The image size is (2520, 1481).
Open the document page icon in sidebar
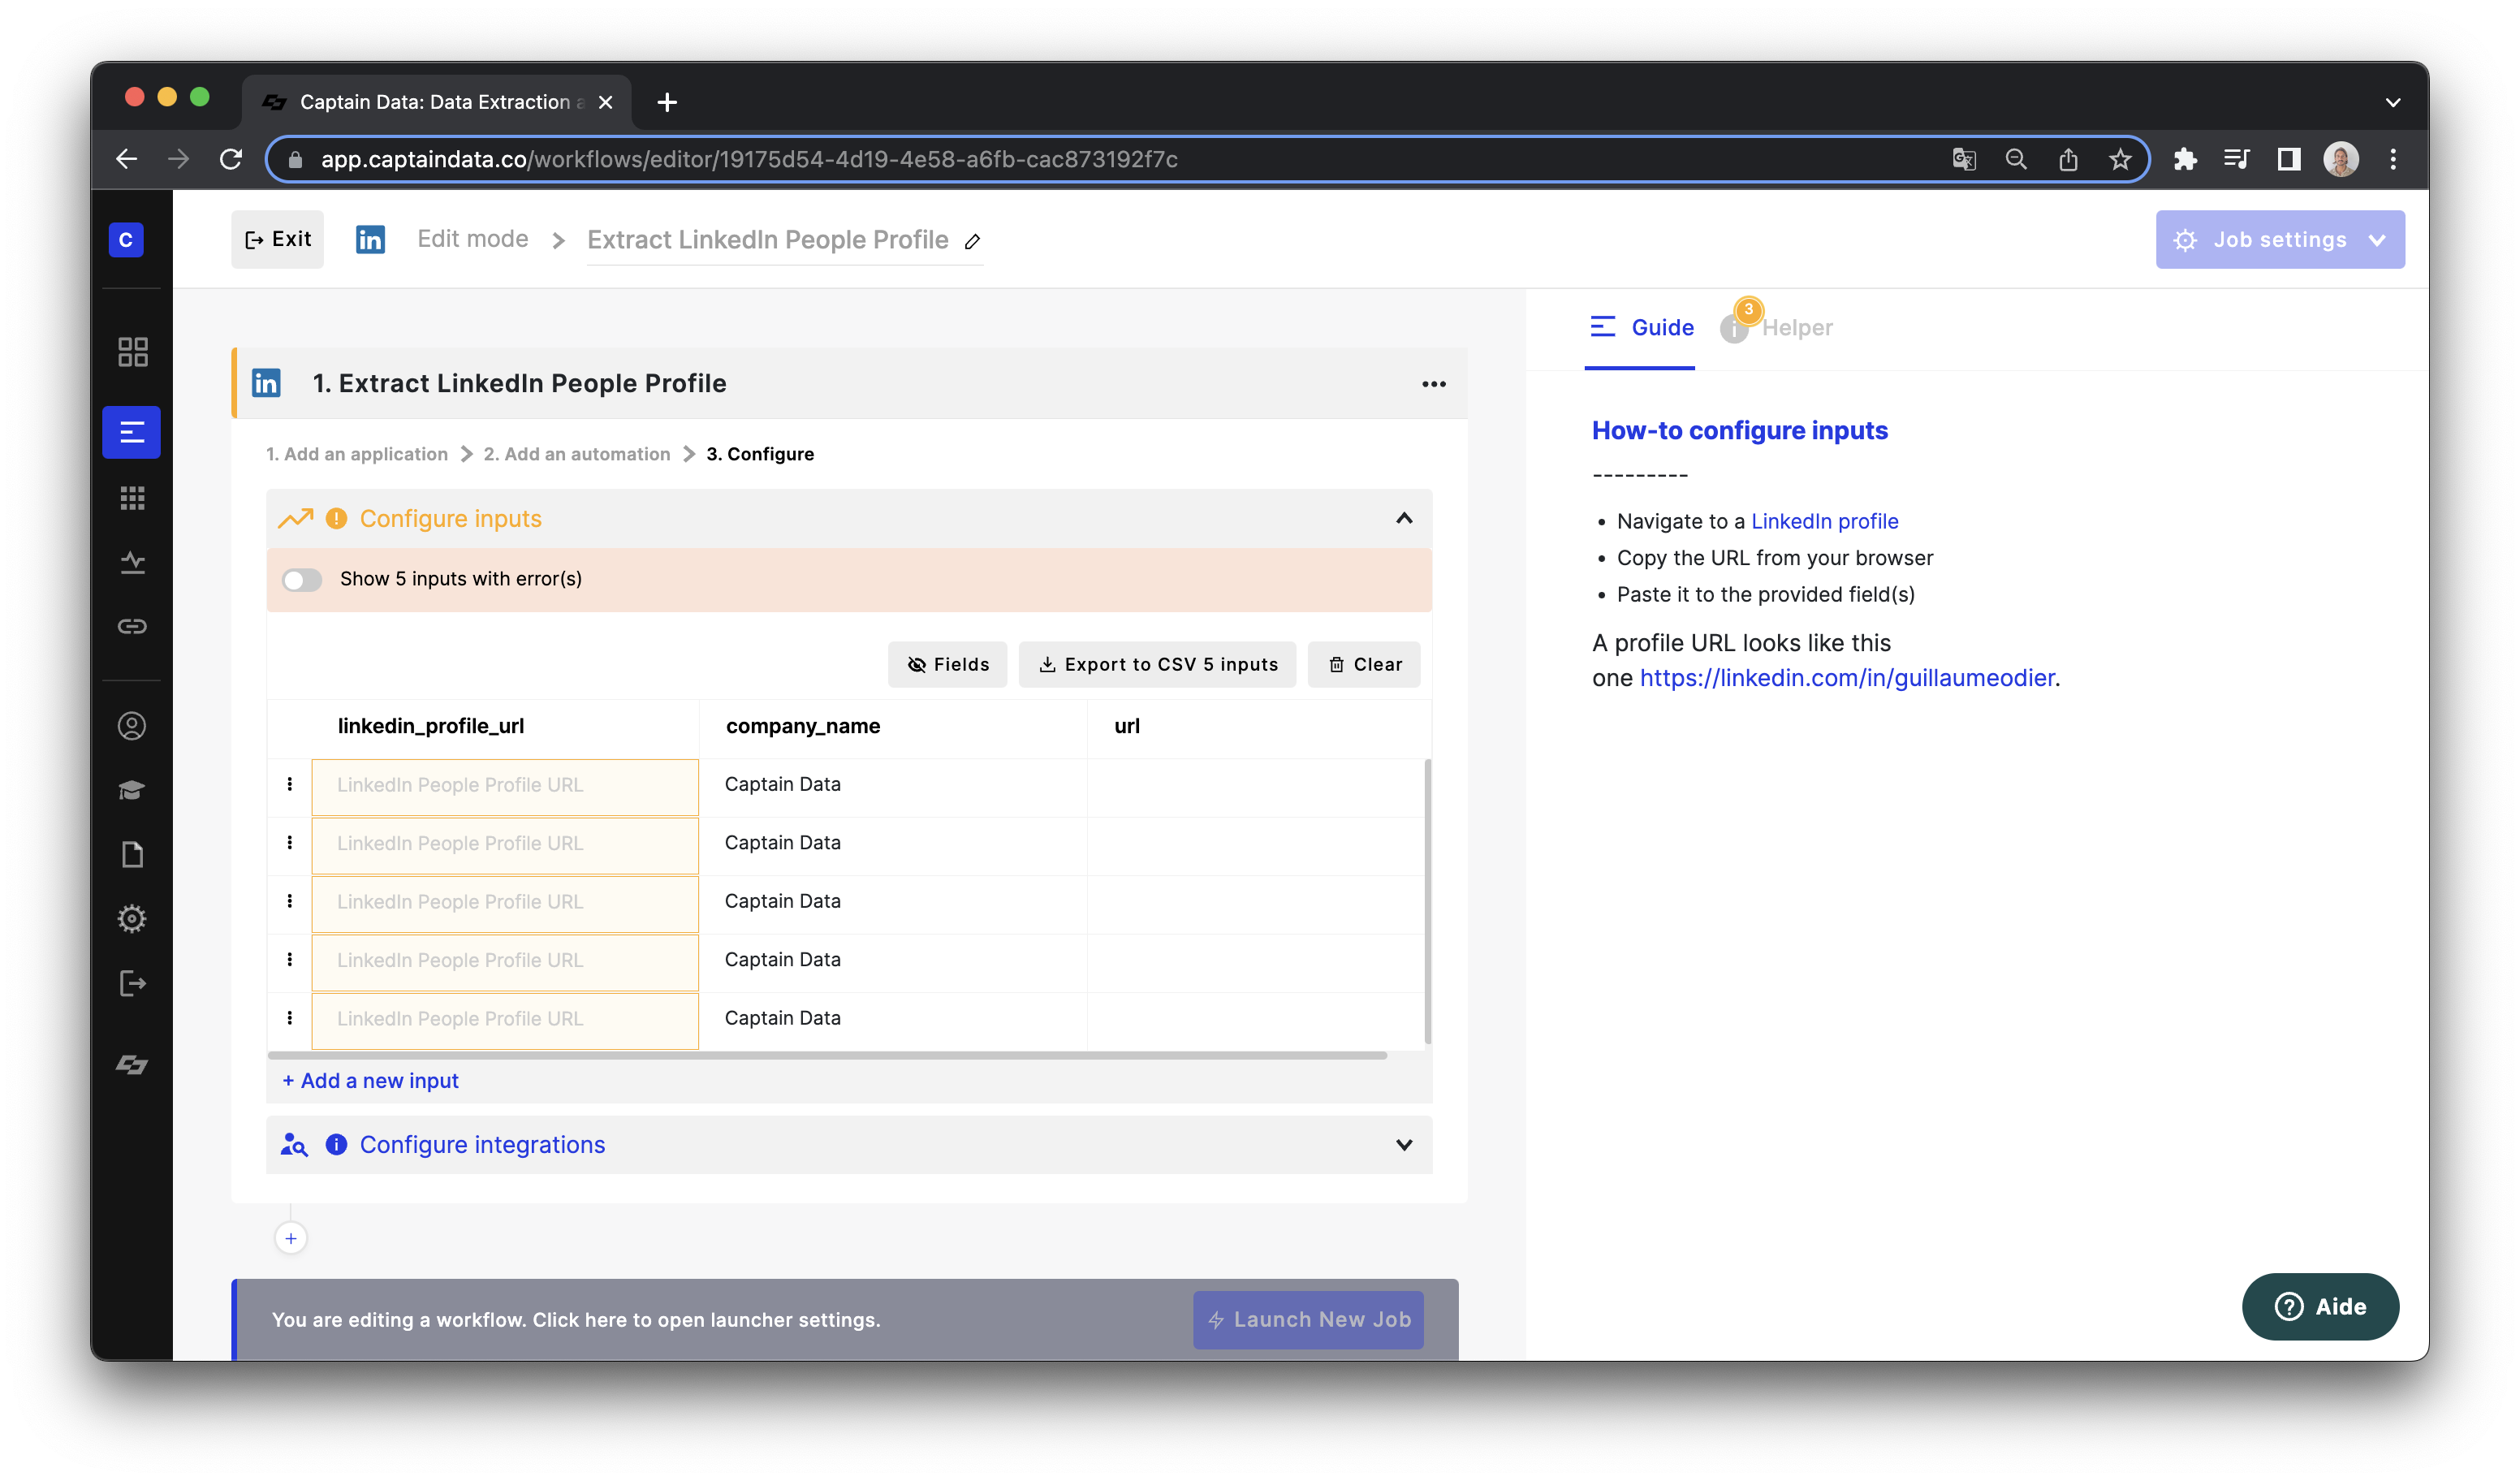point(132,855)
